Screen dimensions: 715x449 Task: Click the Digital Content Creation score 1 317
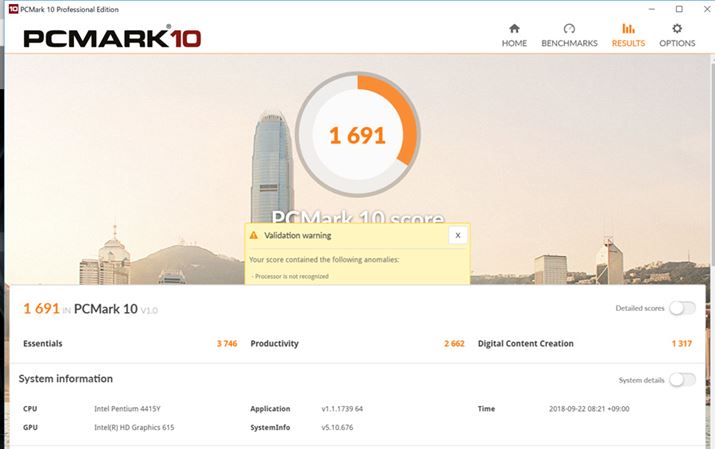(682, 343)
